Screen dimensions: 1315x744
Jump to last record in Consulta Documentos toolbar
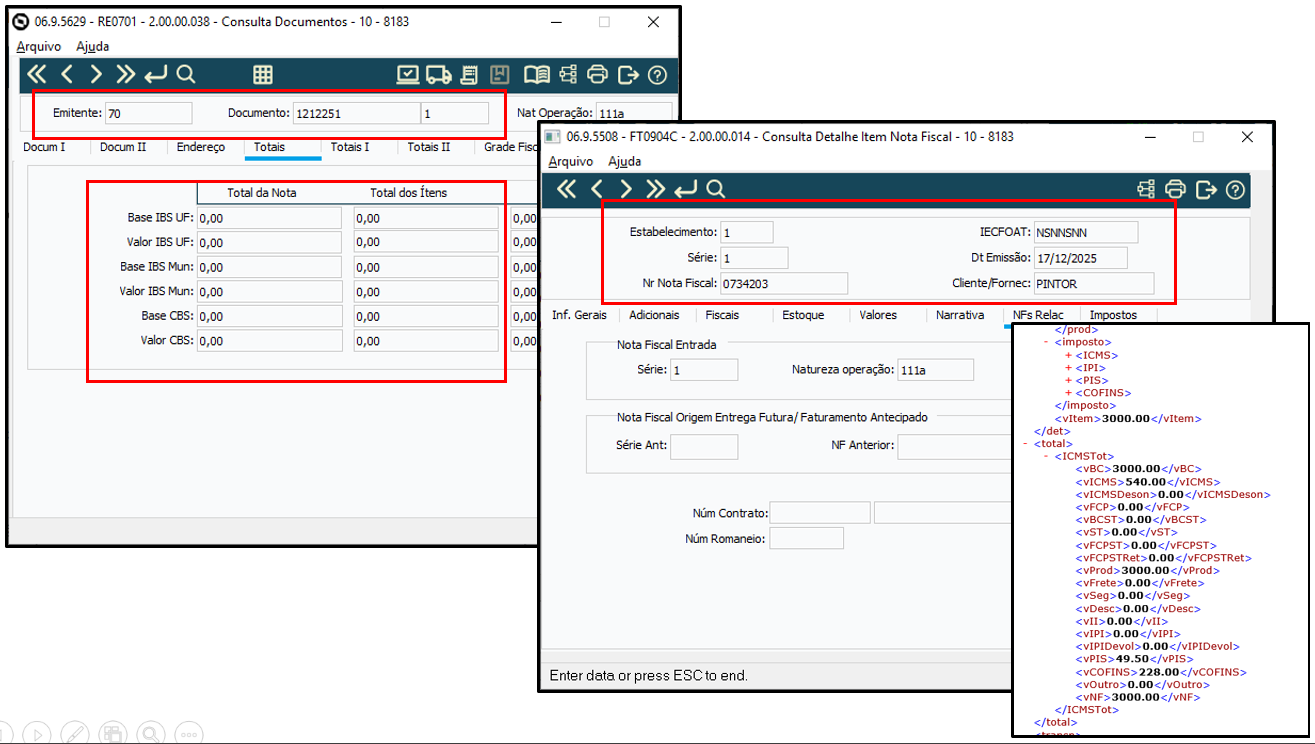pyautogui.click(x=126, y=74)
